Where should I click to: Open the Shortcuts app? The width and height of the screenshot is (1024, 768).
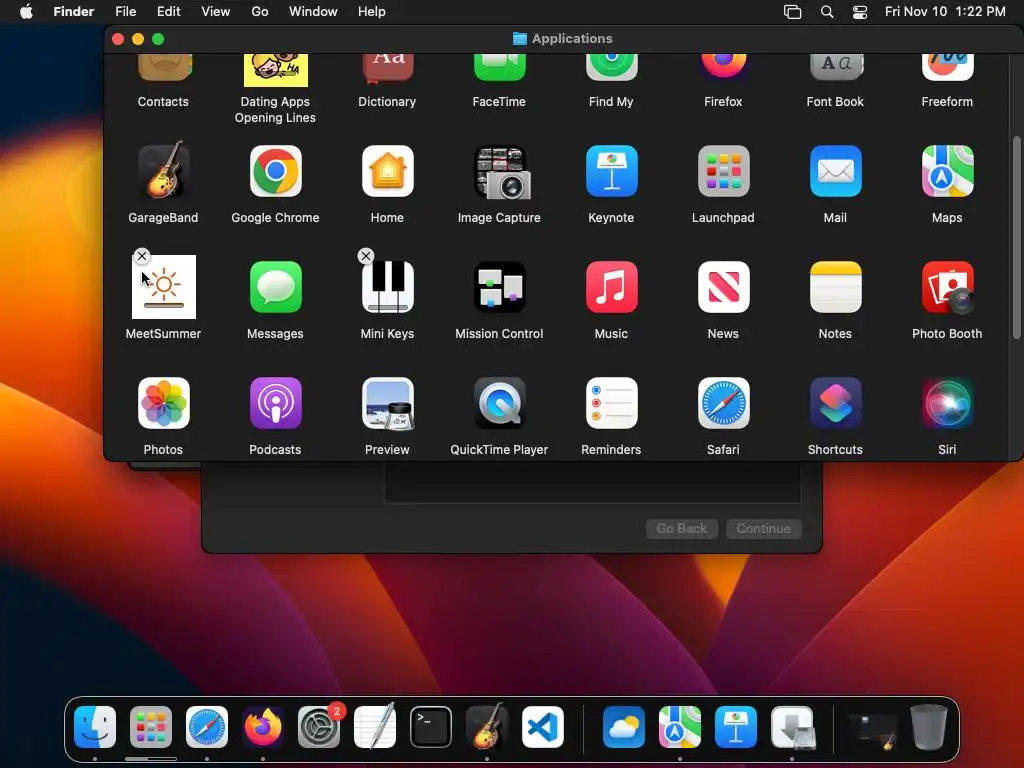pos(835,403)
